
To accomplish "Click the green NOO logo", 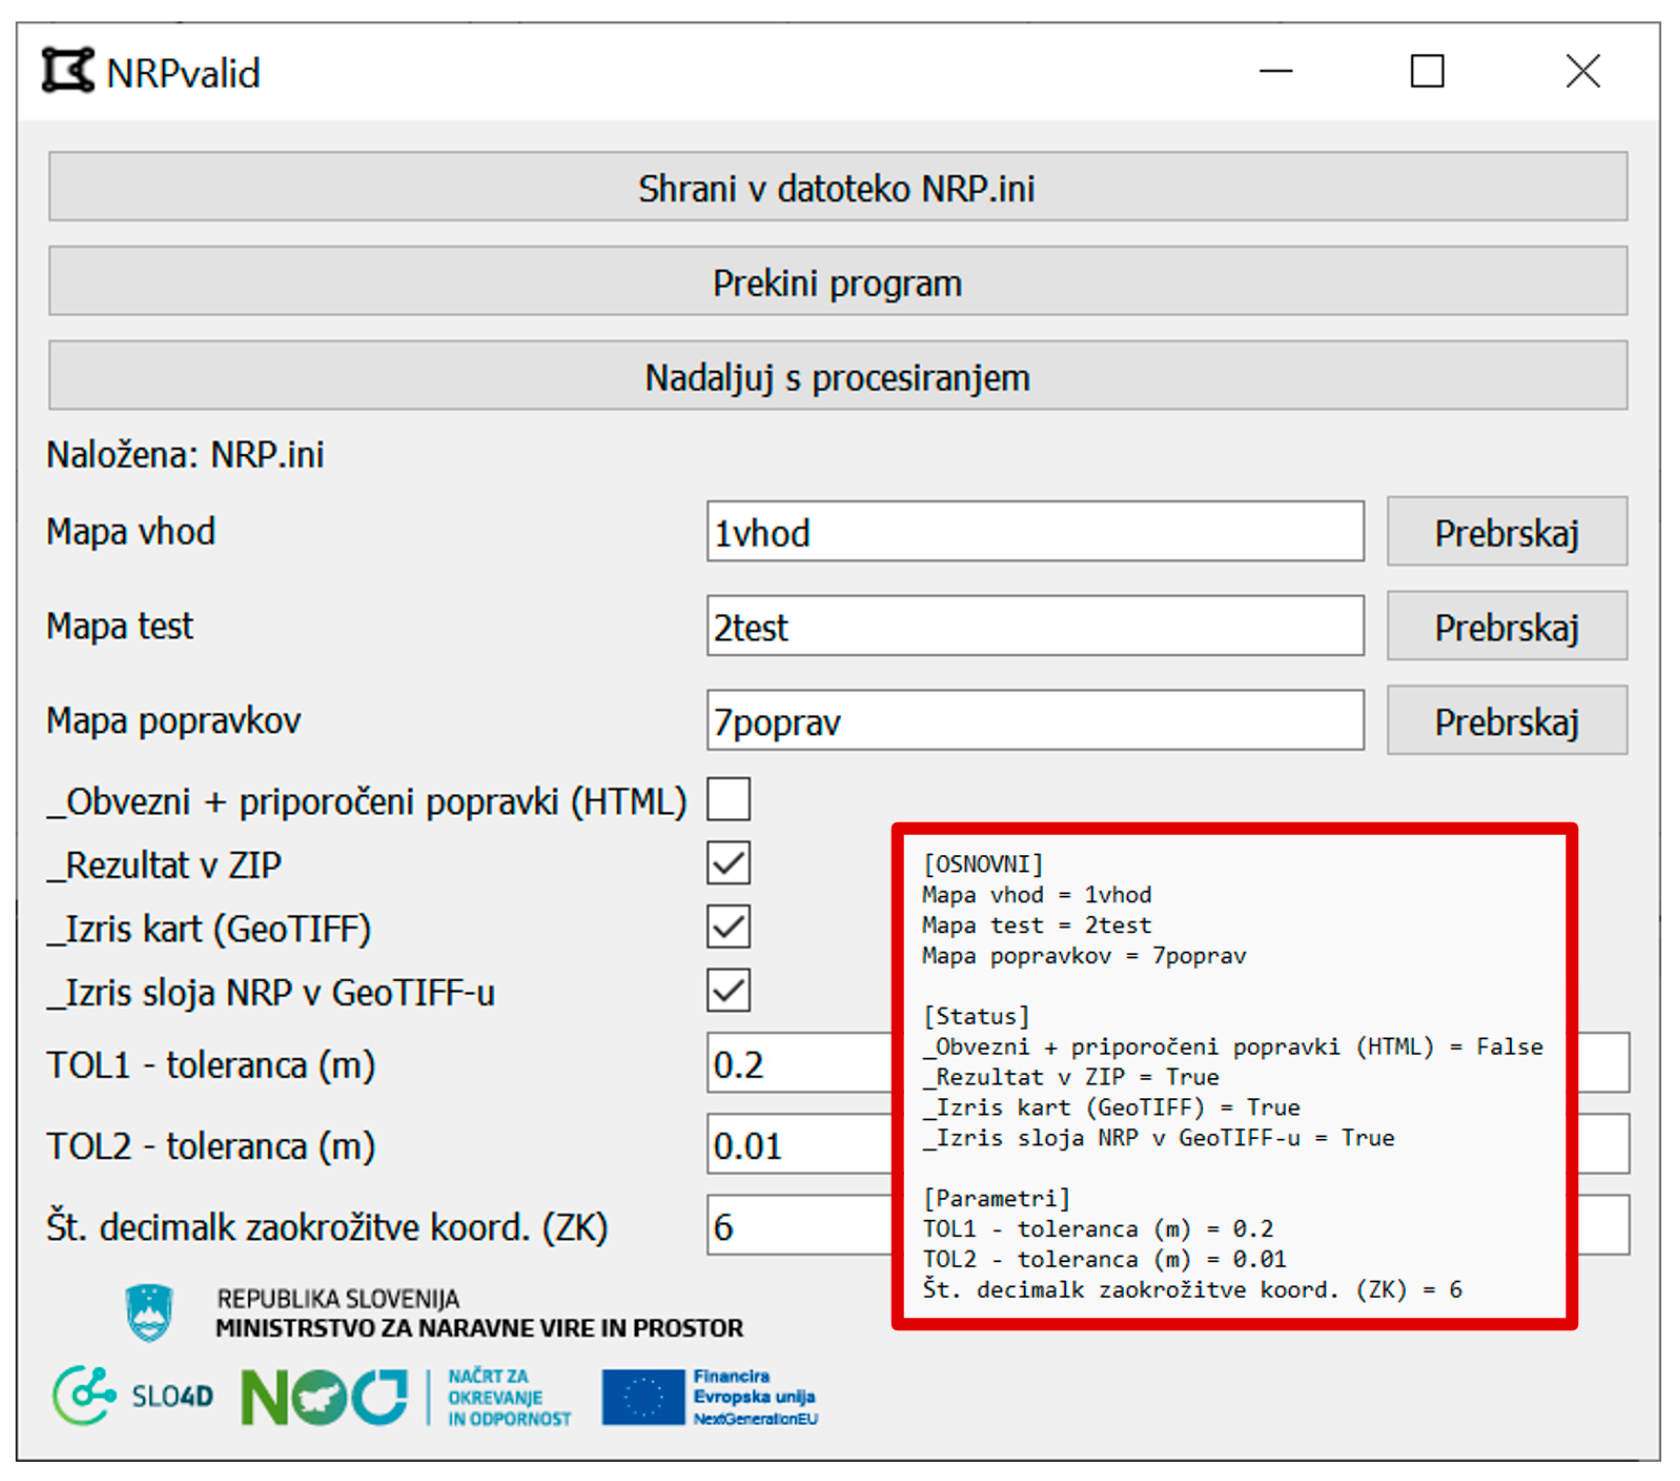I will 323,1397.
